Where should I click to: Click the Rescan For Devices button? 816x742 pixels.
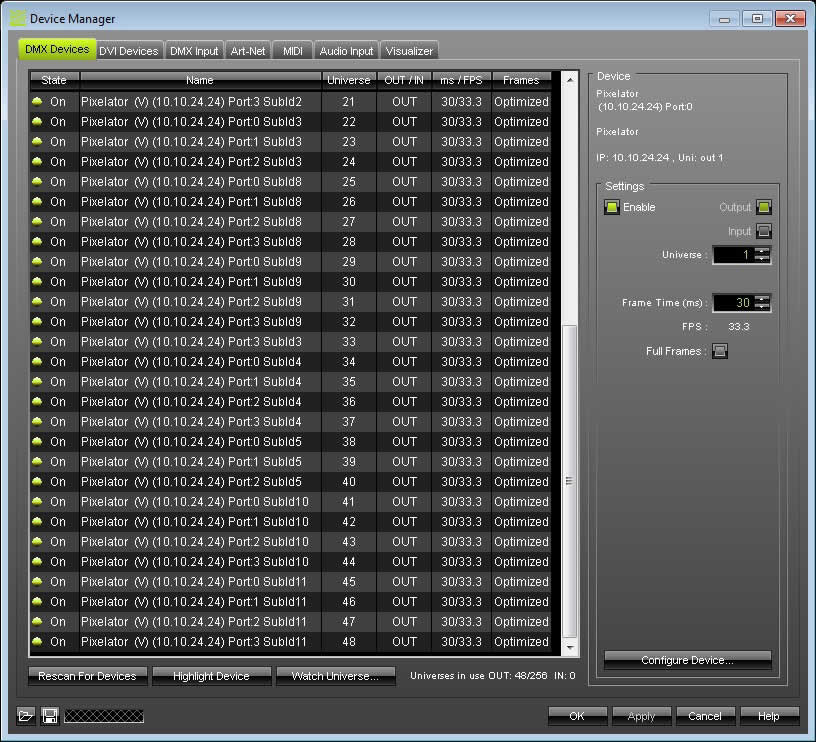pos(87,676)
